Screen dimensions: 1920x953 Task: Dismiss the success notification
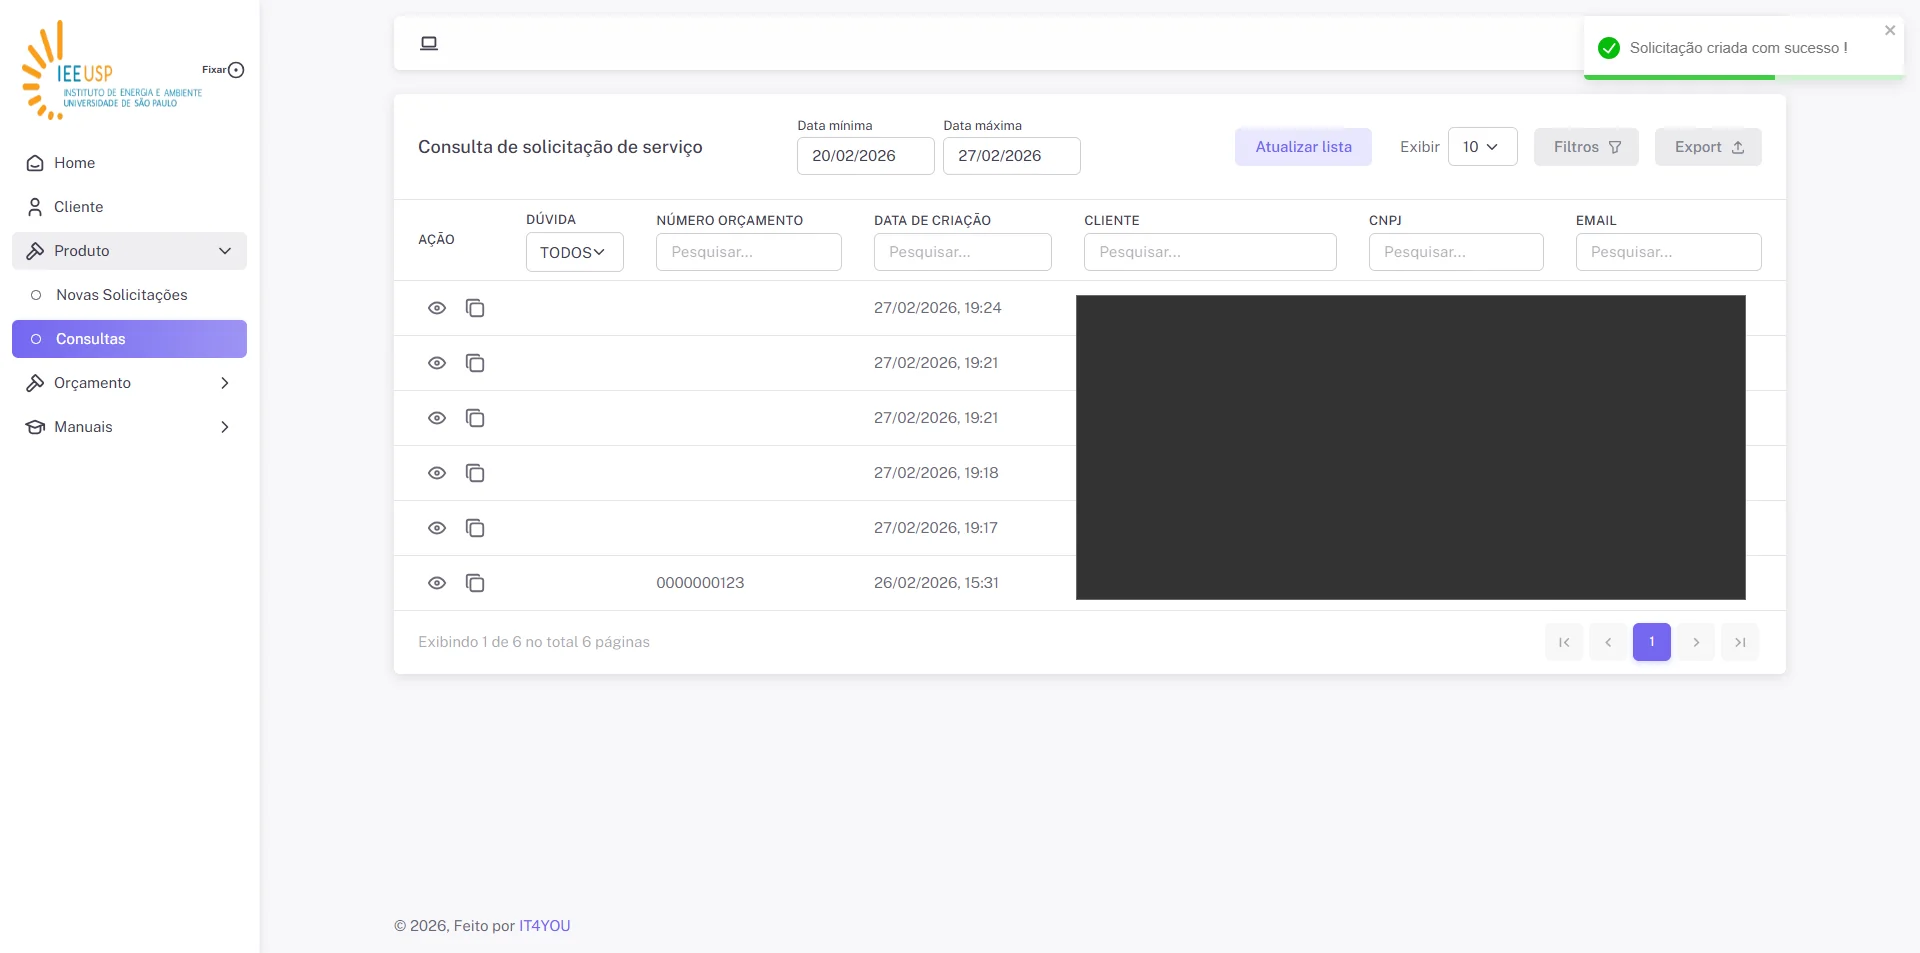coord(1890,31)
